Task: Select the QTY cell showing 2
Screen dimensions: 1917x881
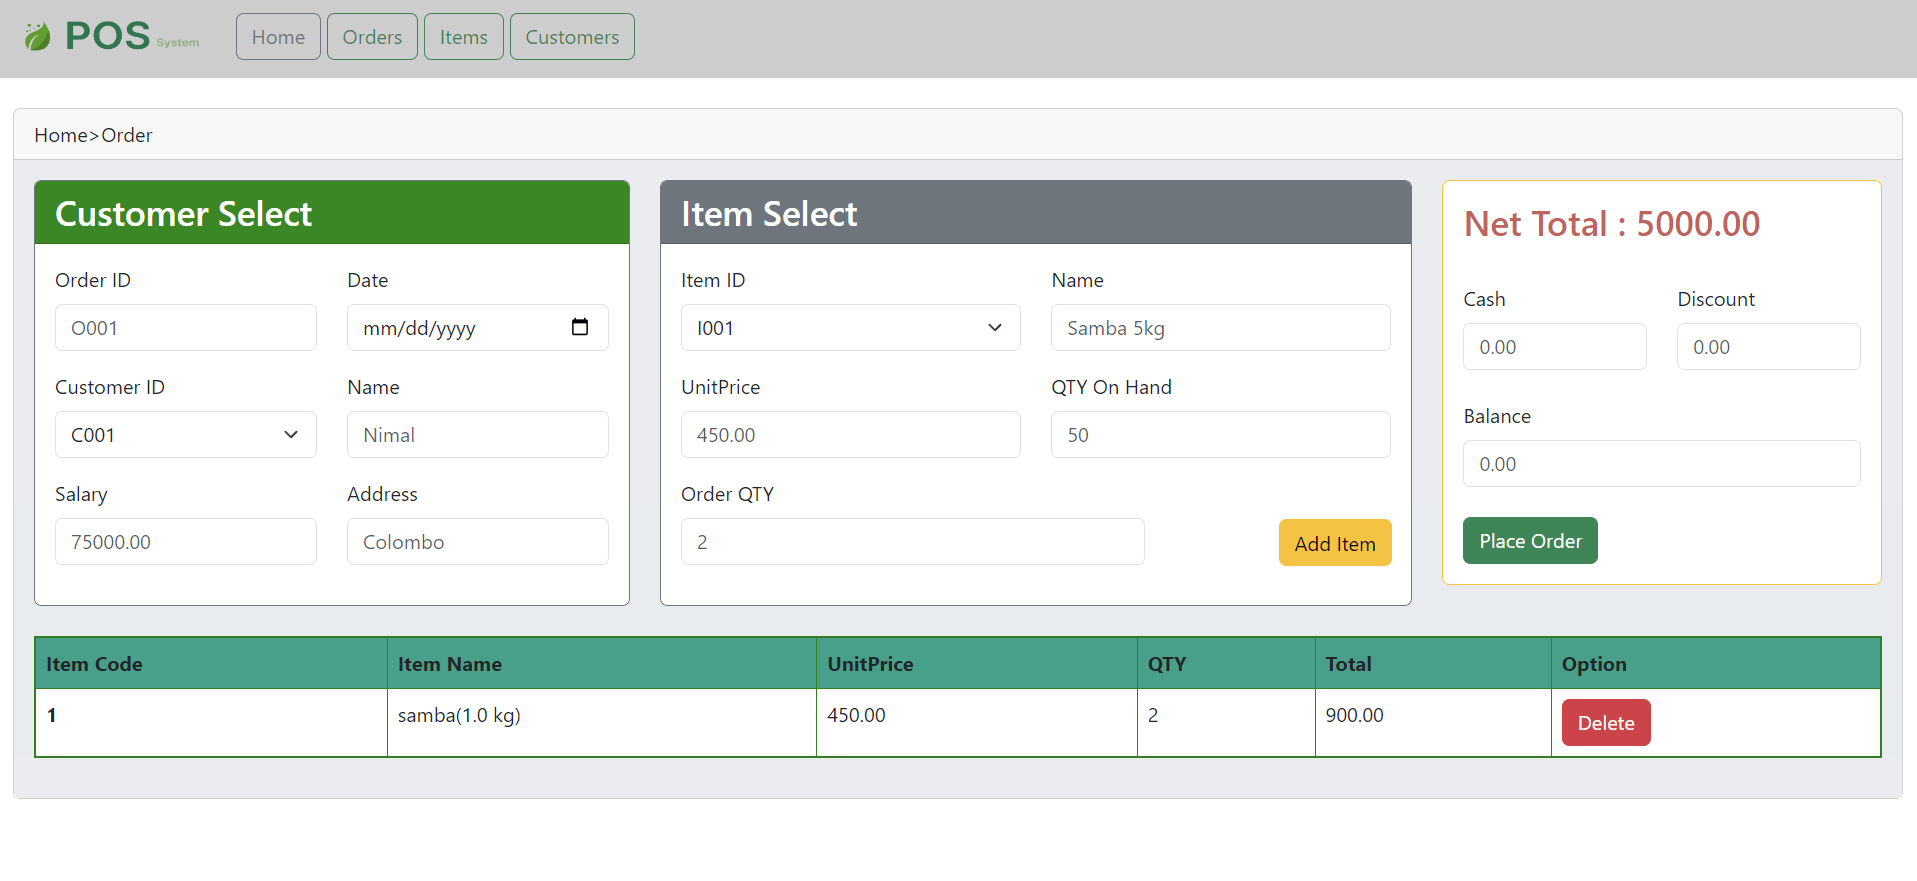Action: click(x=1226, y=722)
